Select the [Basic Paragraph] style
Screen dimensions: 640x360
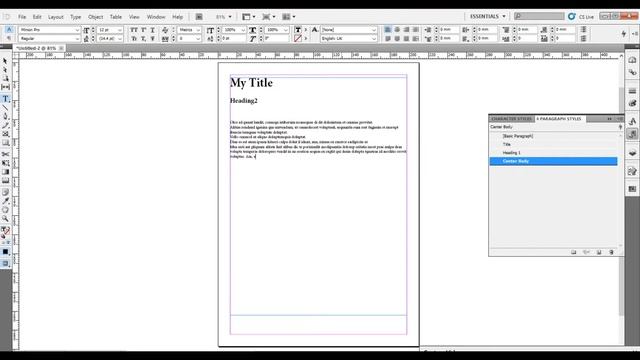point(553,136)
